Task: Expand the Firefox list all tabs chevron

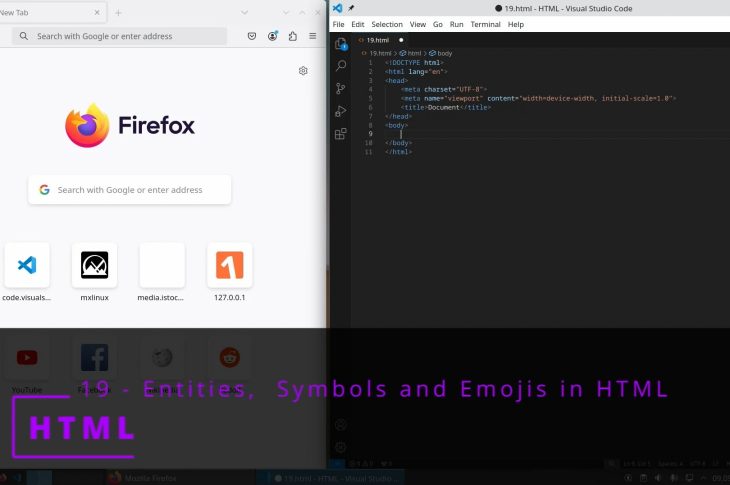Action: coord(246,13)
